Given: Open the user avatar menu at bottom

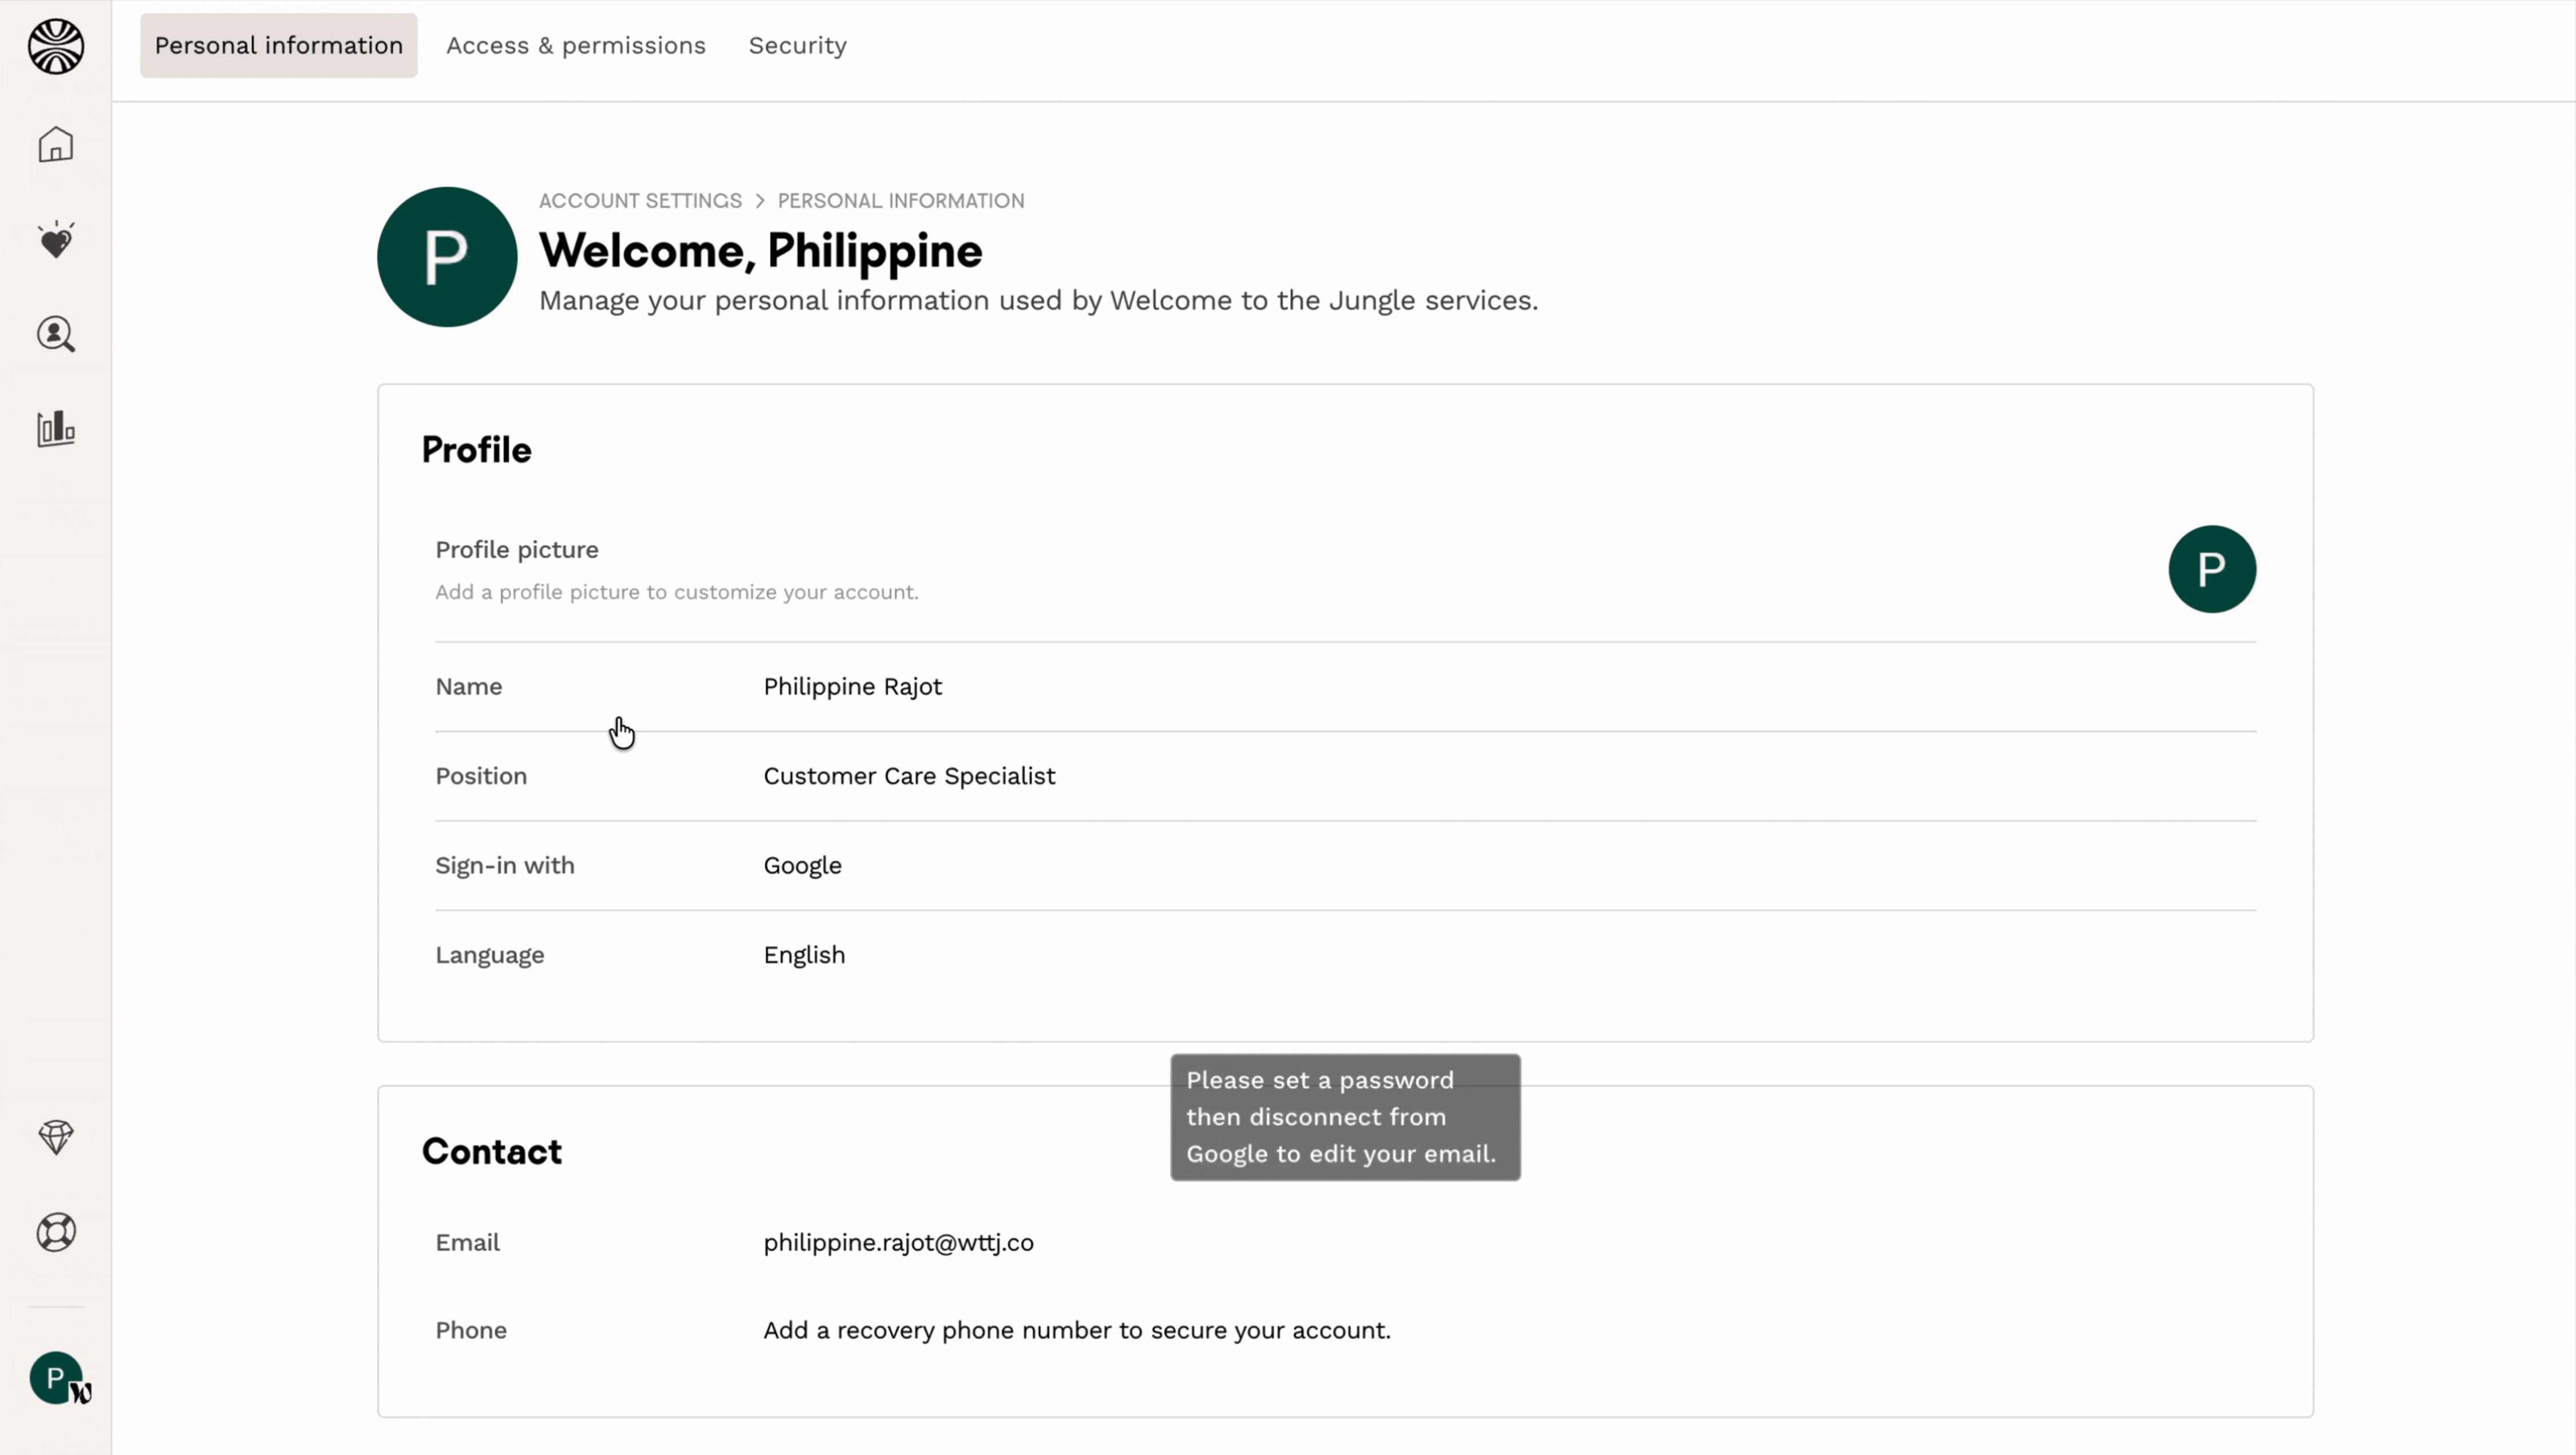Looking at the screenshot, I should (x=56, y=1379).
